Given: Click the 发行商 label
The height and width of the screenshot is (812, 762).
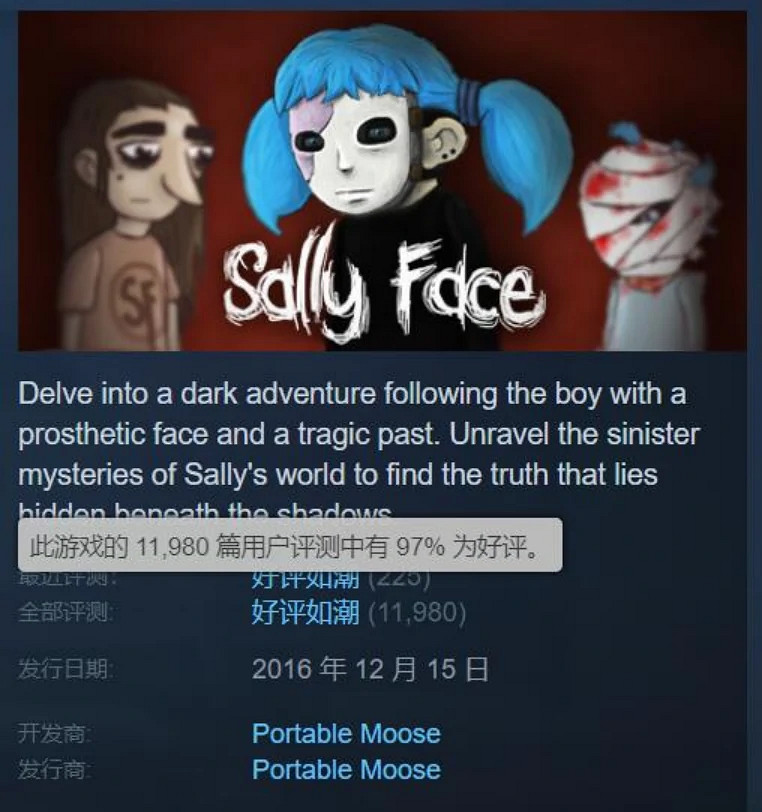Looking at the screenshot, I should [x=54, y=769].
